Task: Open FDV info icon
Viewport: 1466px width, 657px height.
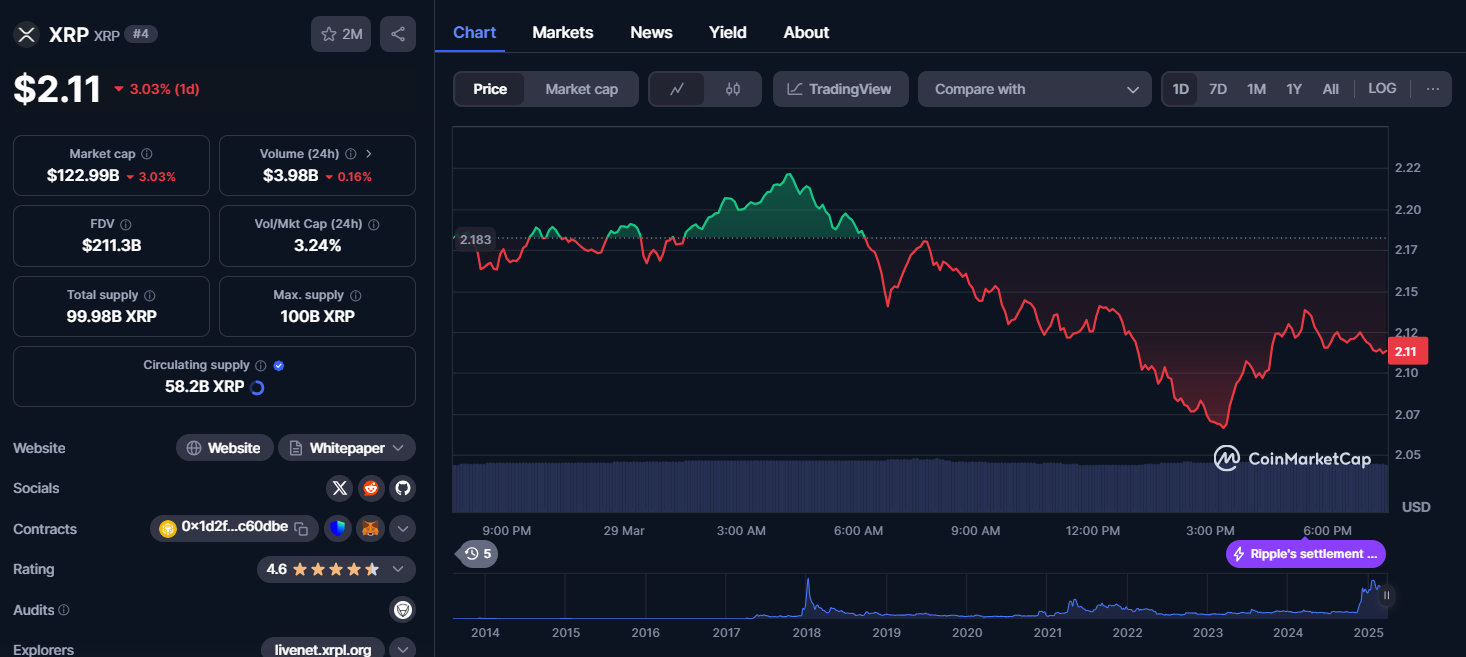Action: 125,225
